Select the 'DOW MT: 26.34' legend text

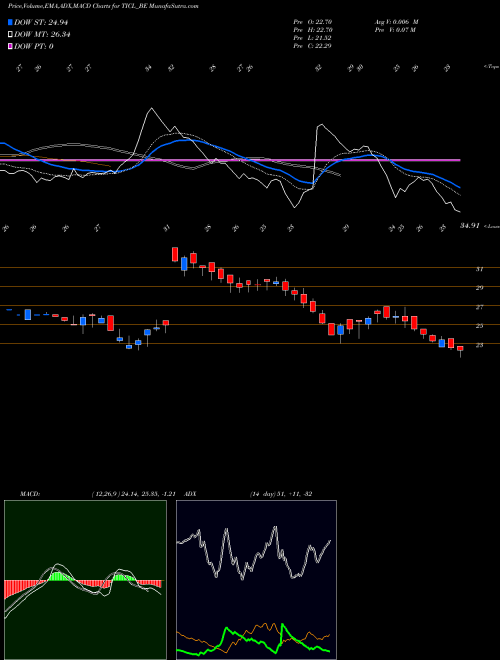coord(42,34)
